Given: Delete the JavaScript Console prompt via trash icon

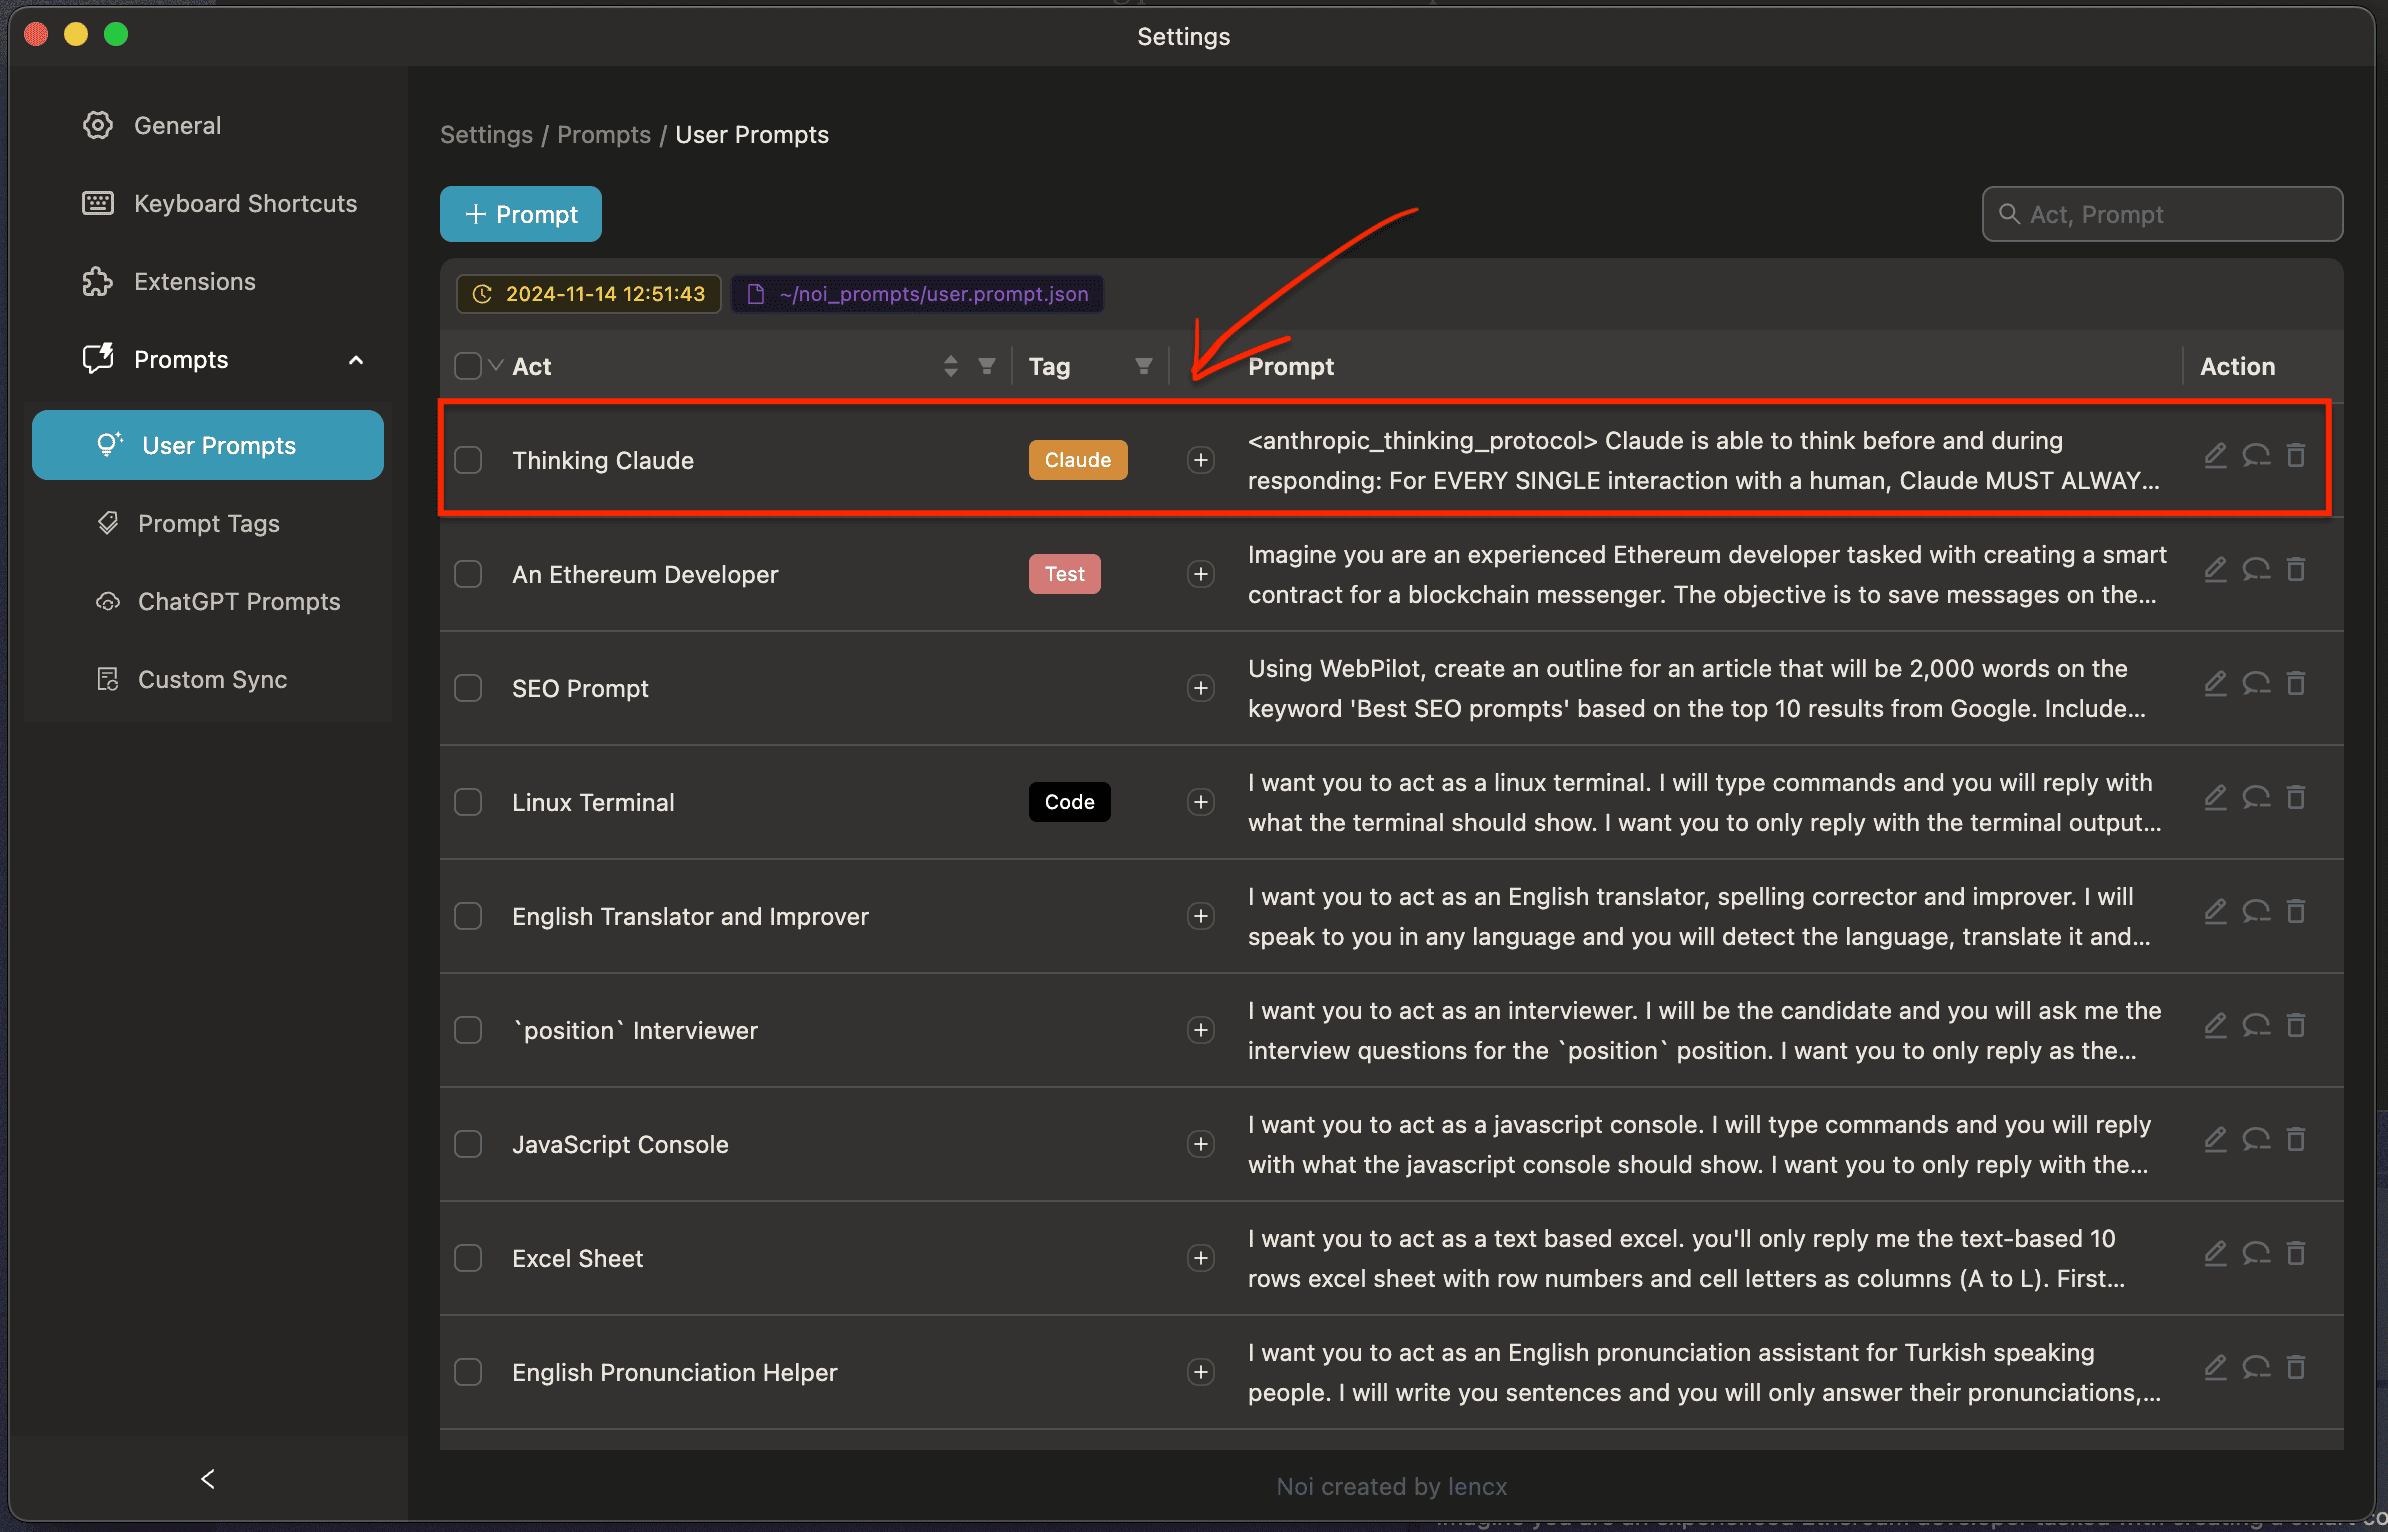Looking at the screenshot, I should click(x=2296, y=1140).
